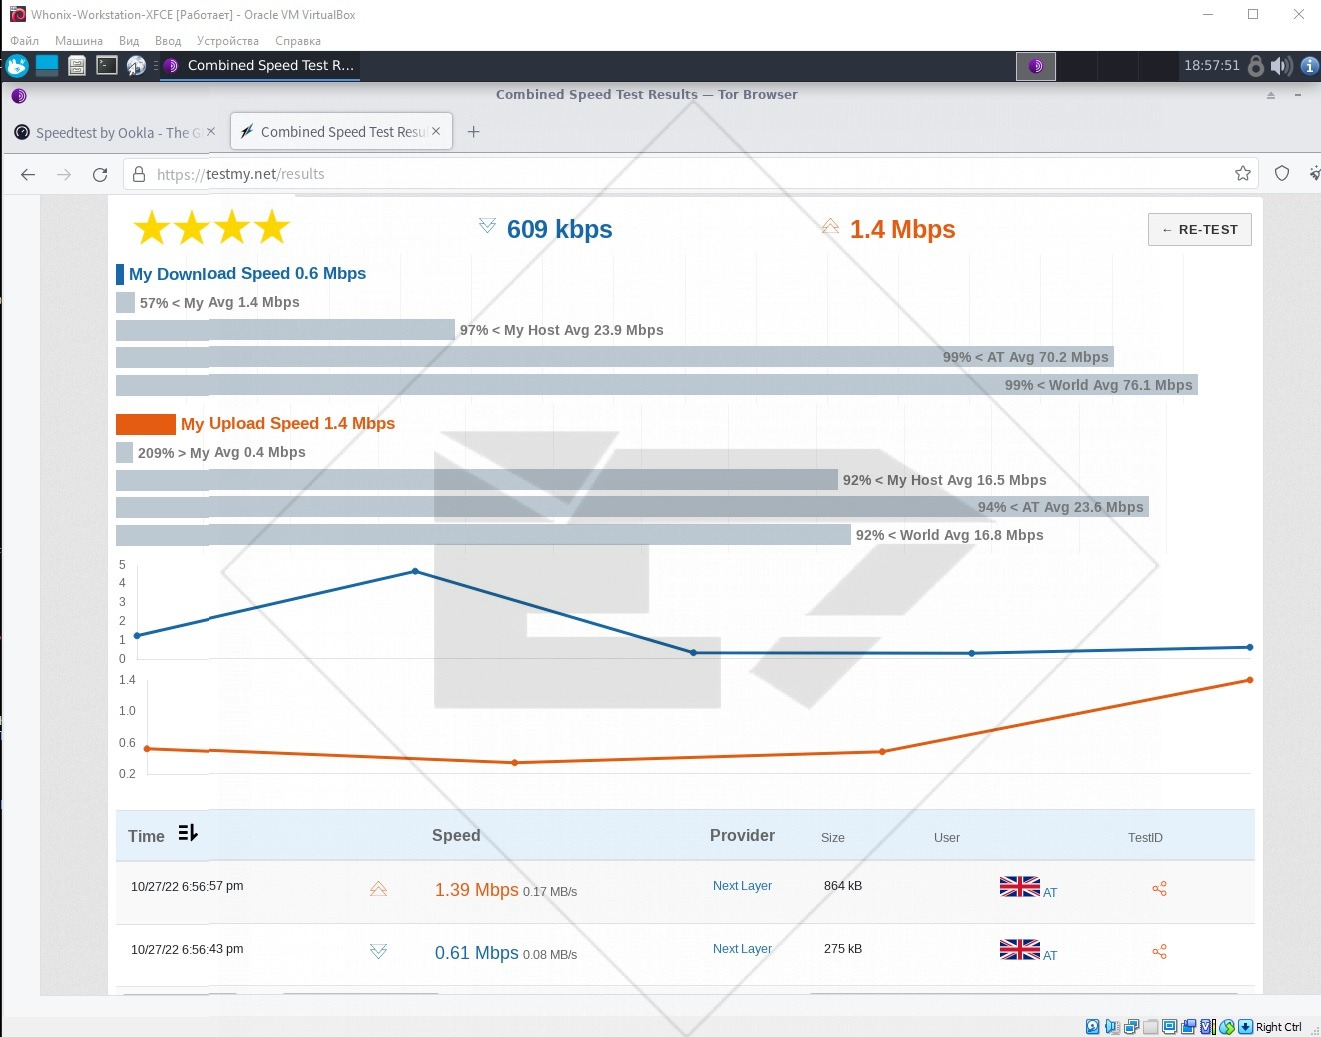Click the 97% < My Host Avg 23.9 Mbps bar
The image size is (1321, 1037).
(x=285, y=330)
